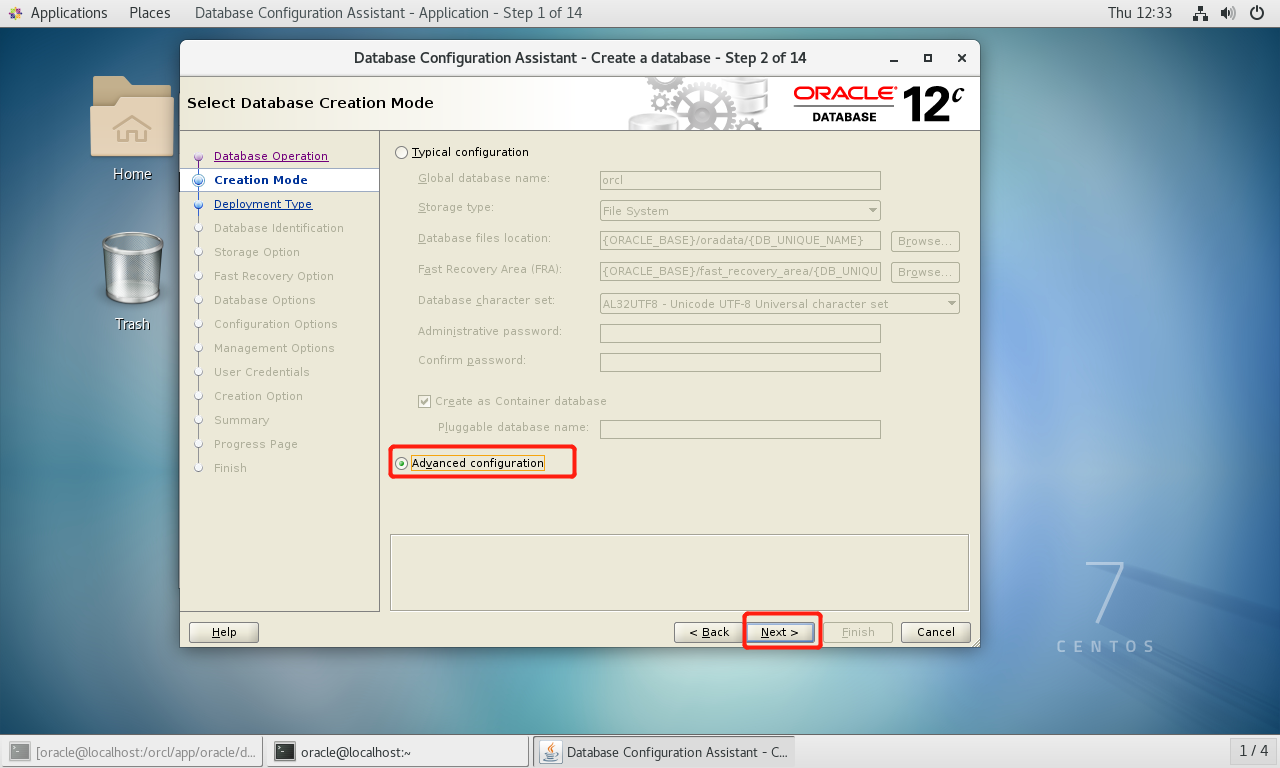
Task: Close the Database Configuration Assistant window
Action: tap(961, 58)
